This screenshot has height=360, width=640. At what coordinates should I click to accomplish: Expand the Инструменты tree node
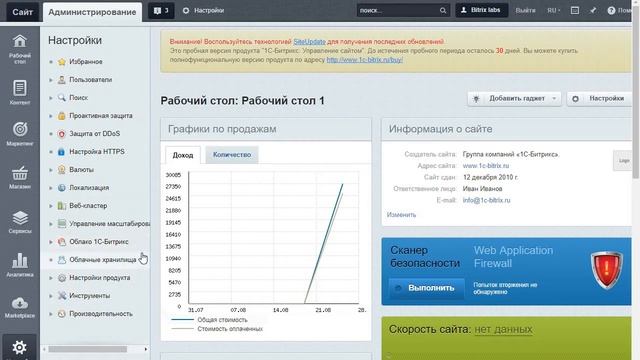pyautogui.click(x=51, y=296)
